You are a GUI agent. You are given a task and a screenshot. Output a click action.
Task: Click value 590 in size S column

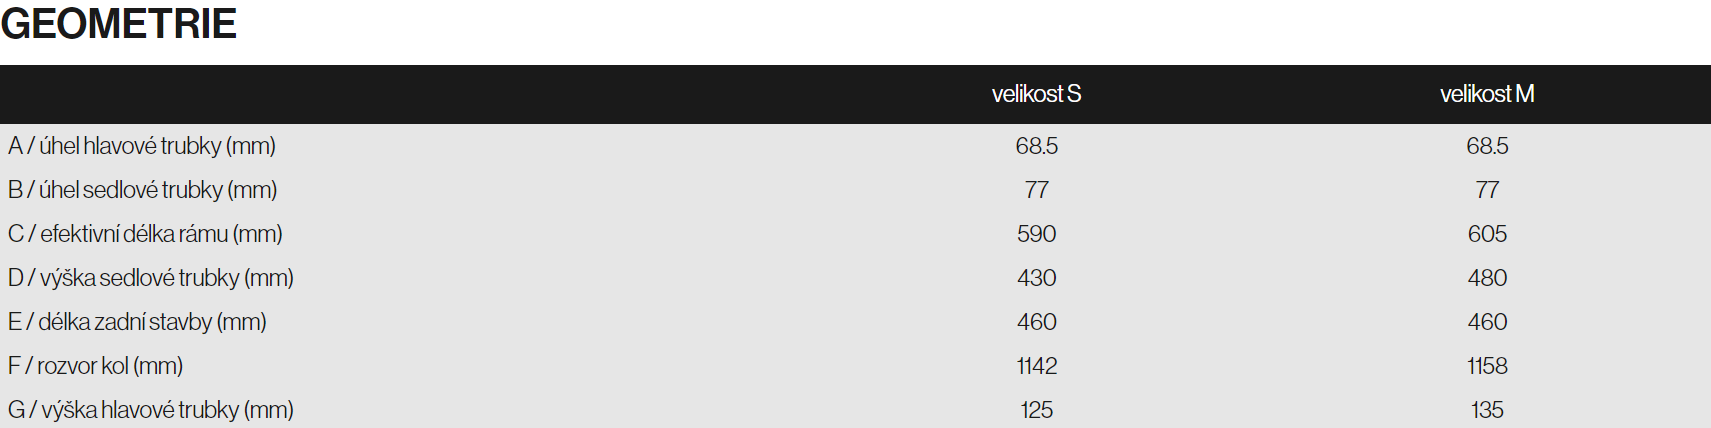[1037, 234]
